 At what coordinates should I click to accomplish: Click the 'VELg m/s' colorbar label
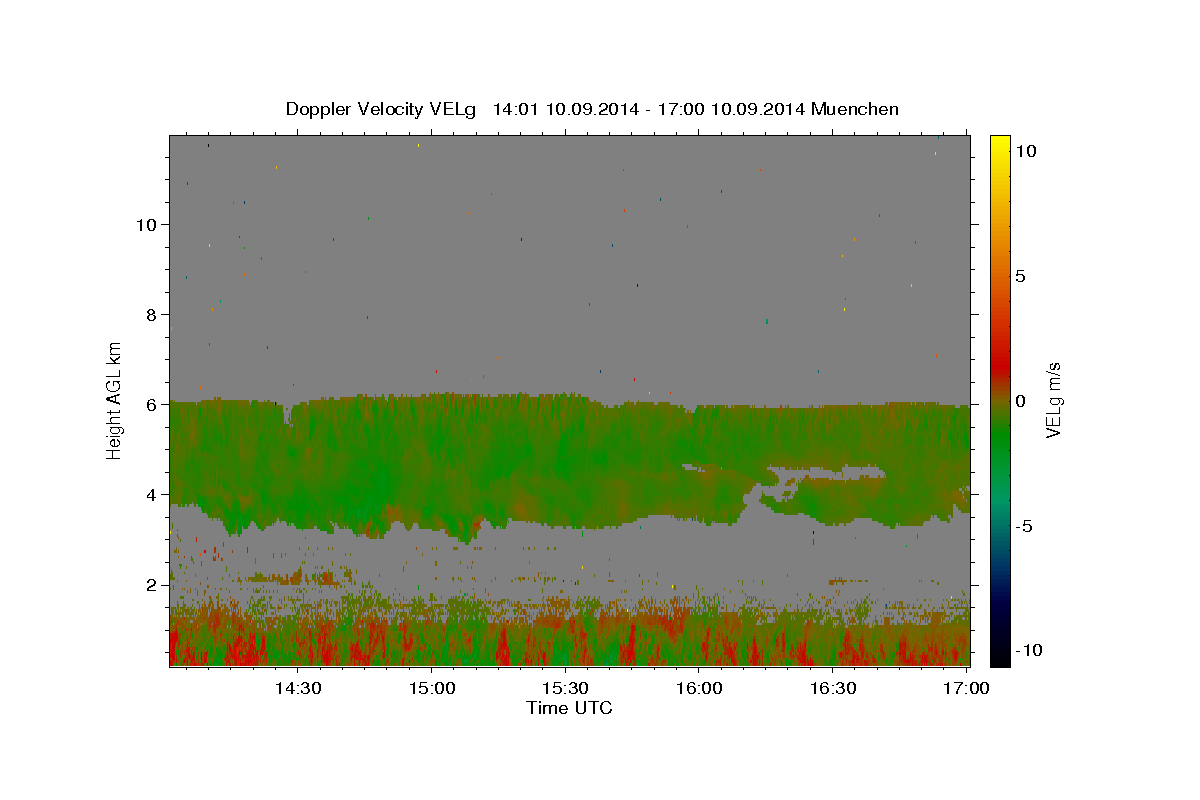[x=1054, y=400]
